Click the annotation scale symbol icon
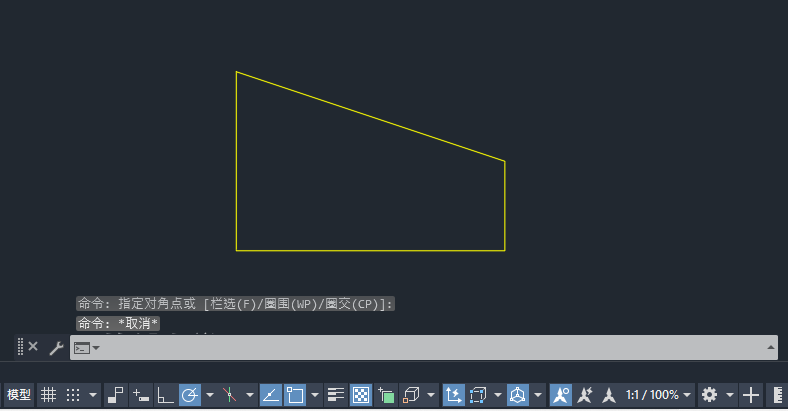This screenshot has height=411, width=788. click(x=609, y=395)
